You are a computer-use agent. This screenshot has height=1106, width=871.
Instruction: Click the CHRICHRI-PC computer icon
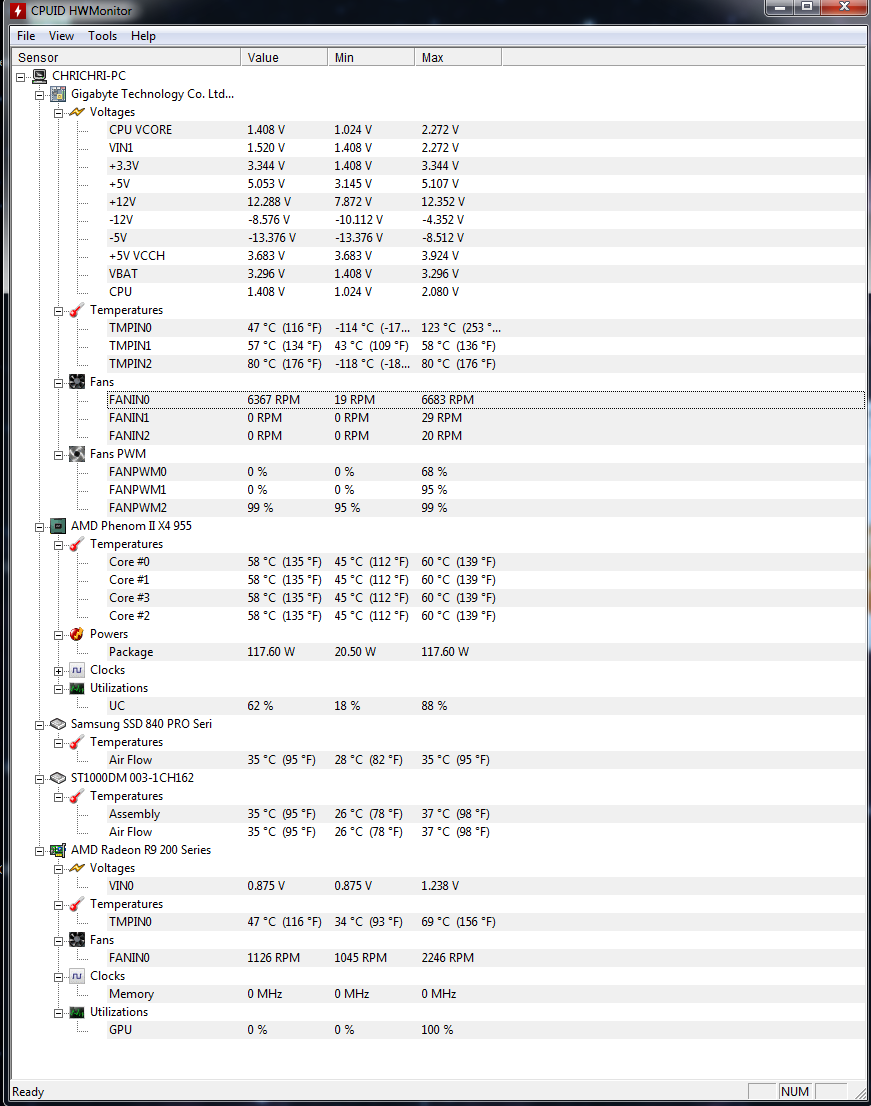40,75
